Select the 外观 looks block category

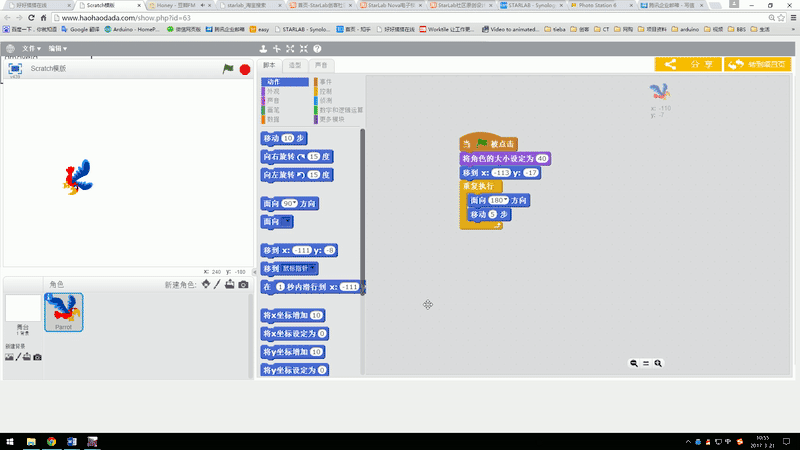click(x=273, y=91)
